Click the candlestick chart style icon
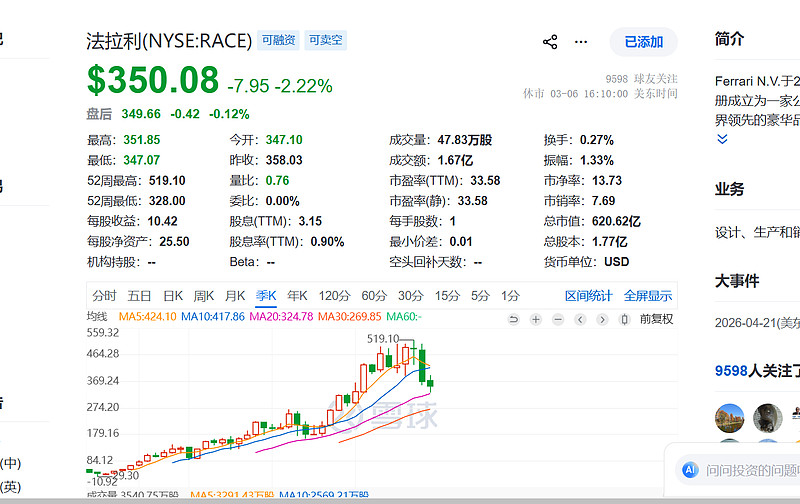The width and height of the screenshot is (800, 504). (x=625, y=319)
